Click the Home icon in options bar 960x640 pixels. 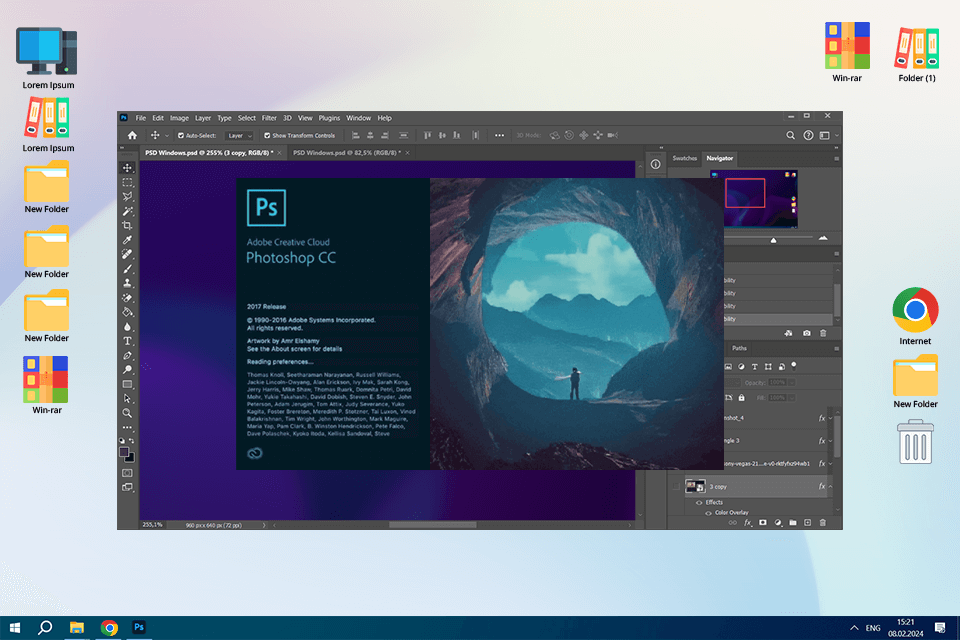[132, 135]
